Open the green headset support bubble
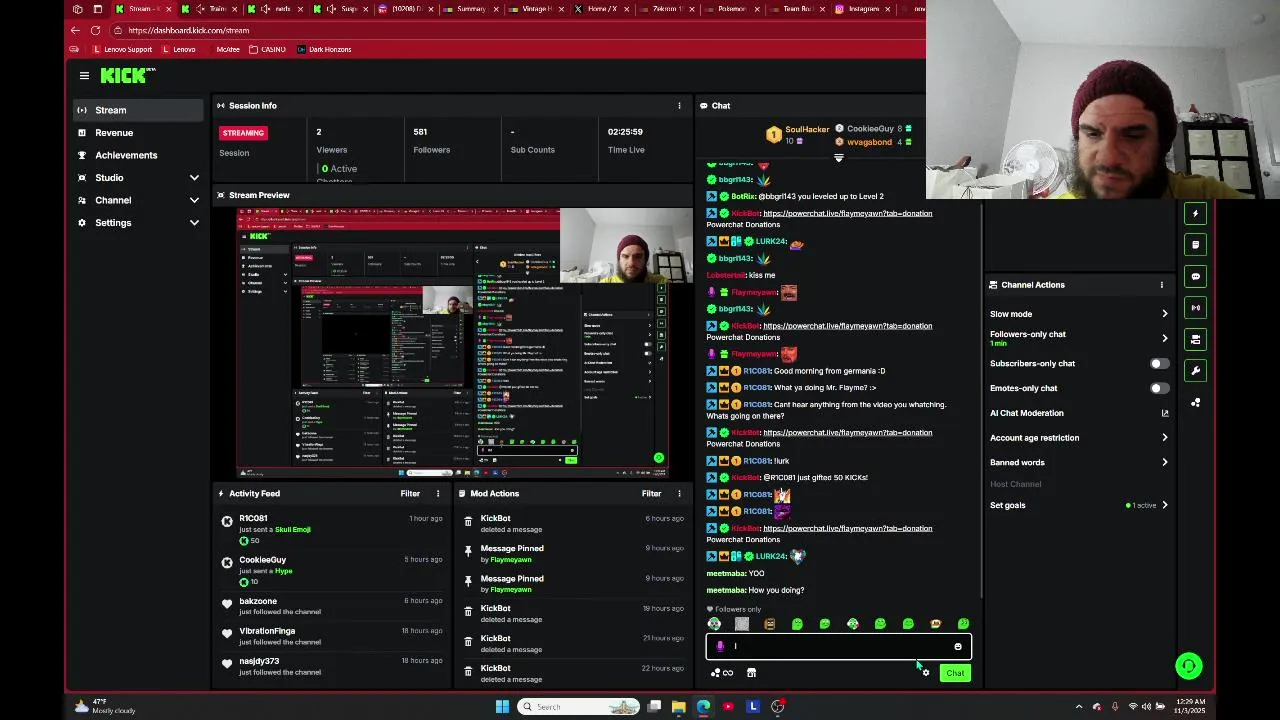Screen dimensions: 1280x720 point(1188,666)
